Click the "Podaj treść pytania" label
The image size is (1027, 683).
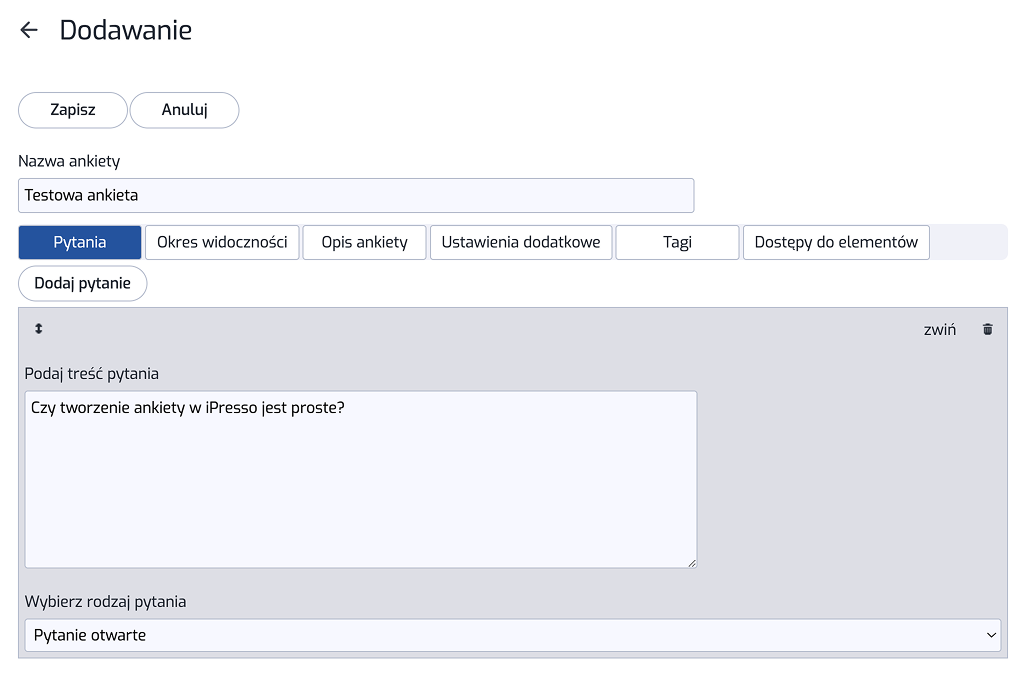coord(92,374)
